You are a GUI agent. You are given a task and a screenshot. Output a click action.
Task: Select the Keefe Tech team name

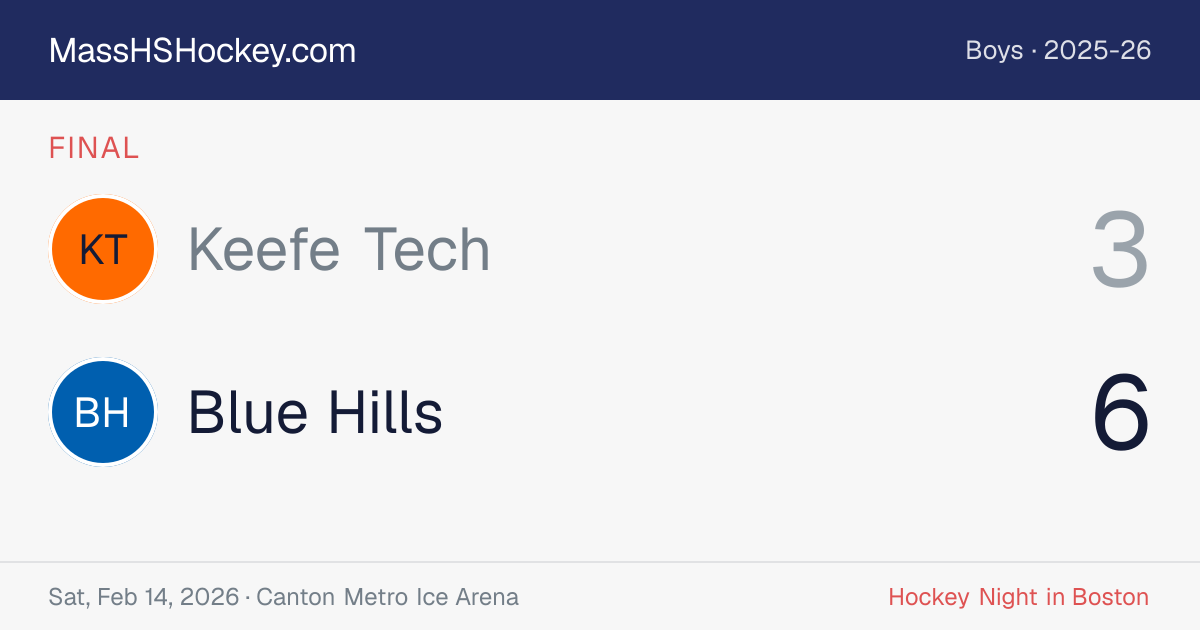pyautogui.click(x=339, y=249)
